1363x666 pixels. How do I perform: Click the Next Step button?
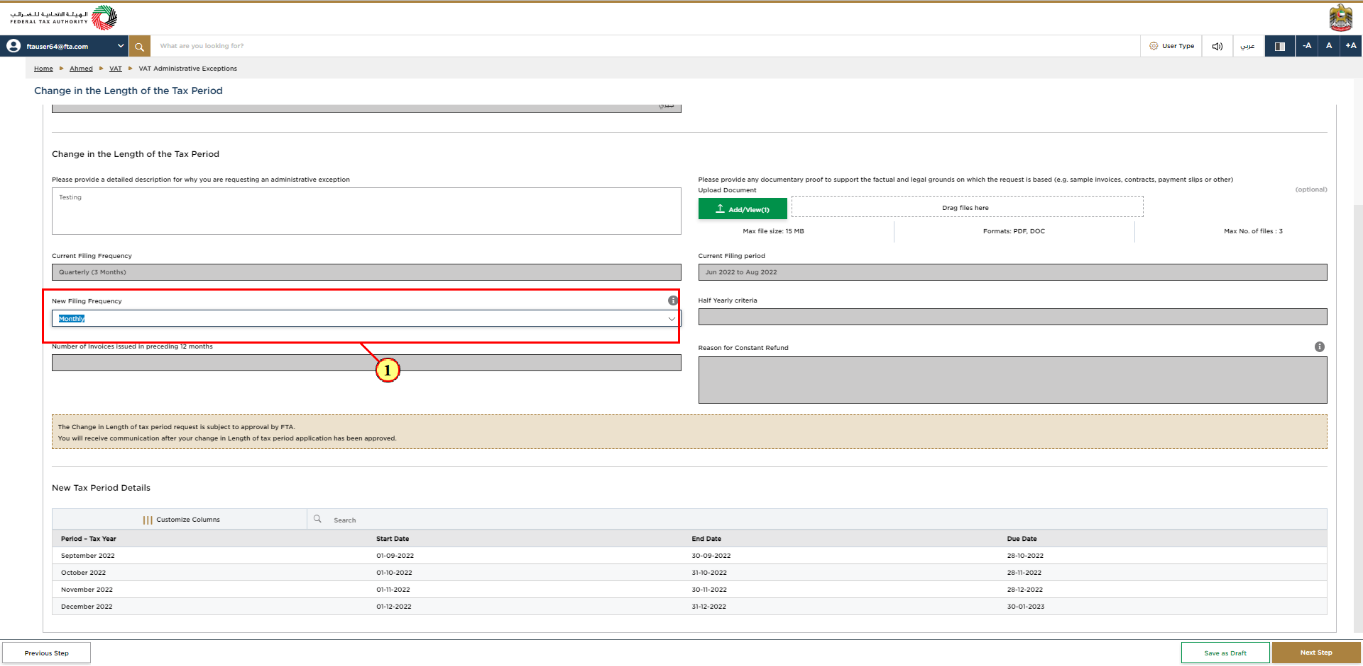click(1316, 653)
